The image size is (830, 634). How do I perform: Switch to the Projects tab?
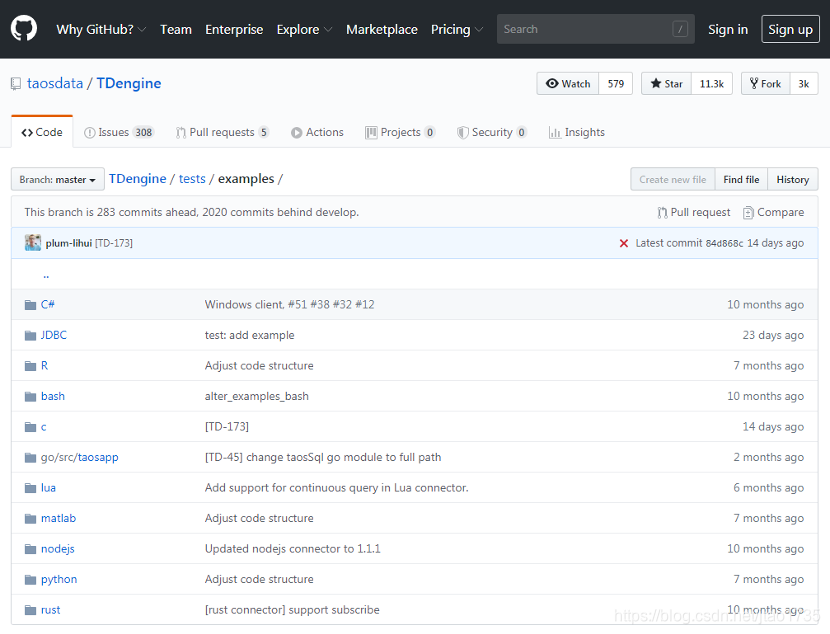click(x=400, y=132)
